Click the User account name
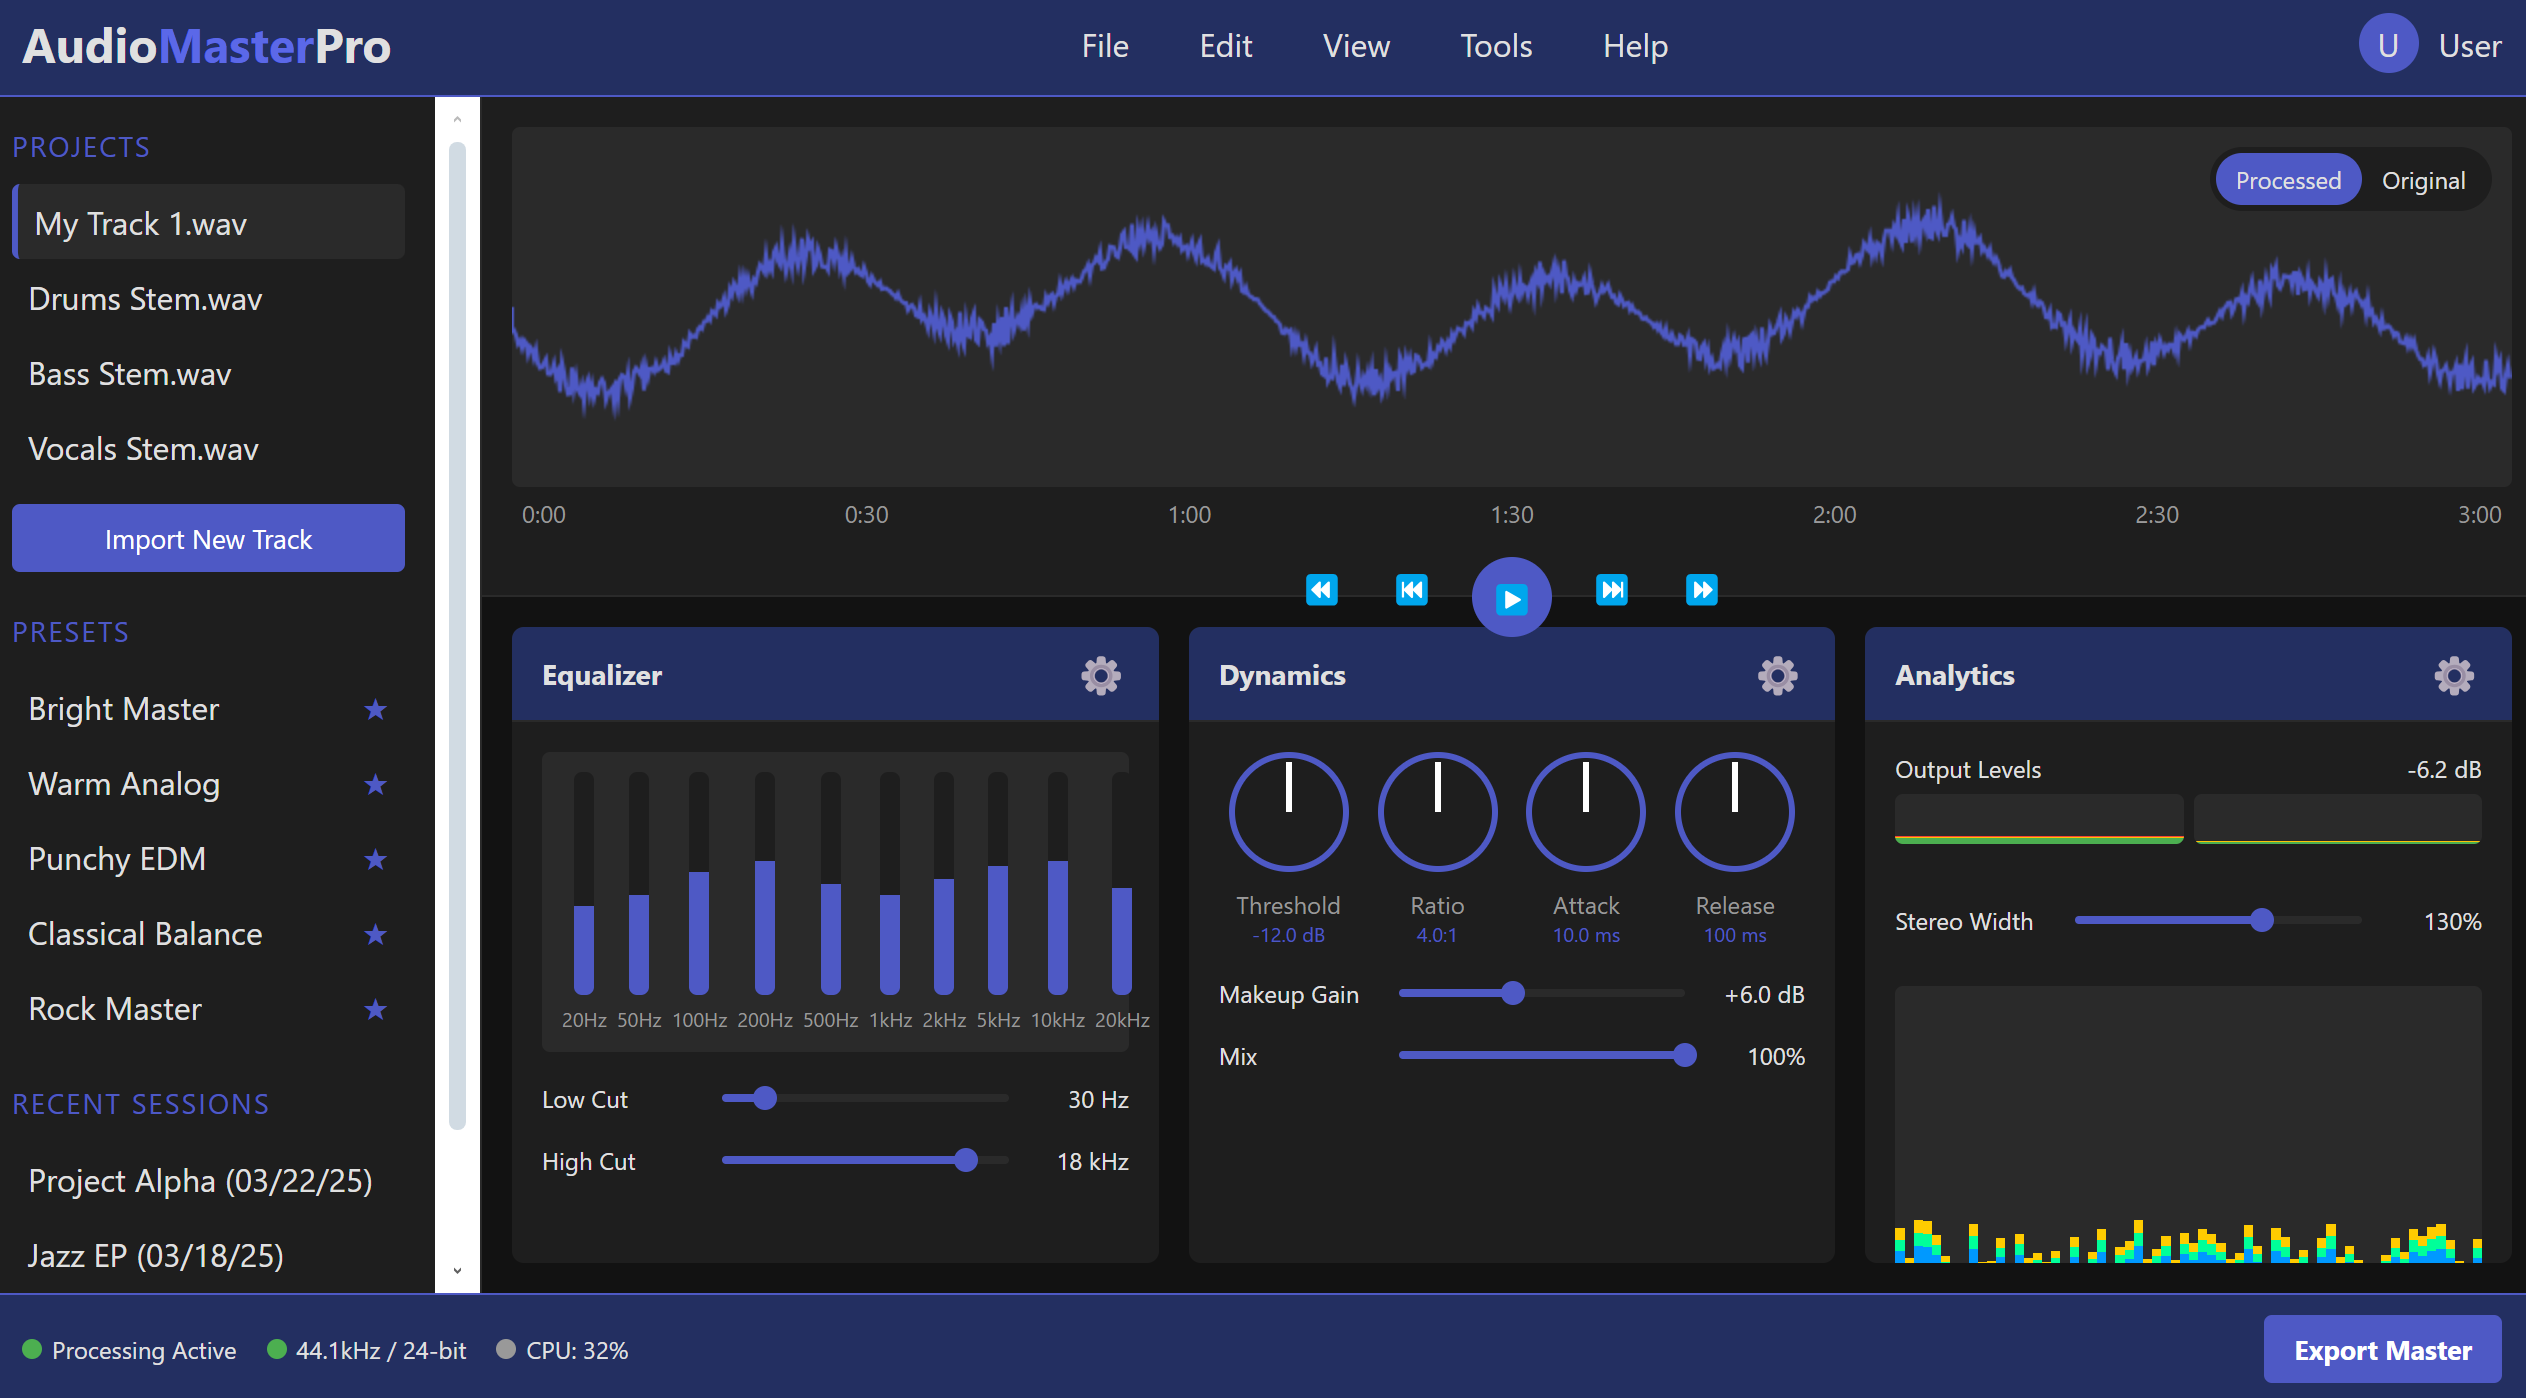 click(x=2469, y=46)
